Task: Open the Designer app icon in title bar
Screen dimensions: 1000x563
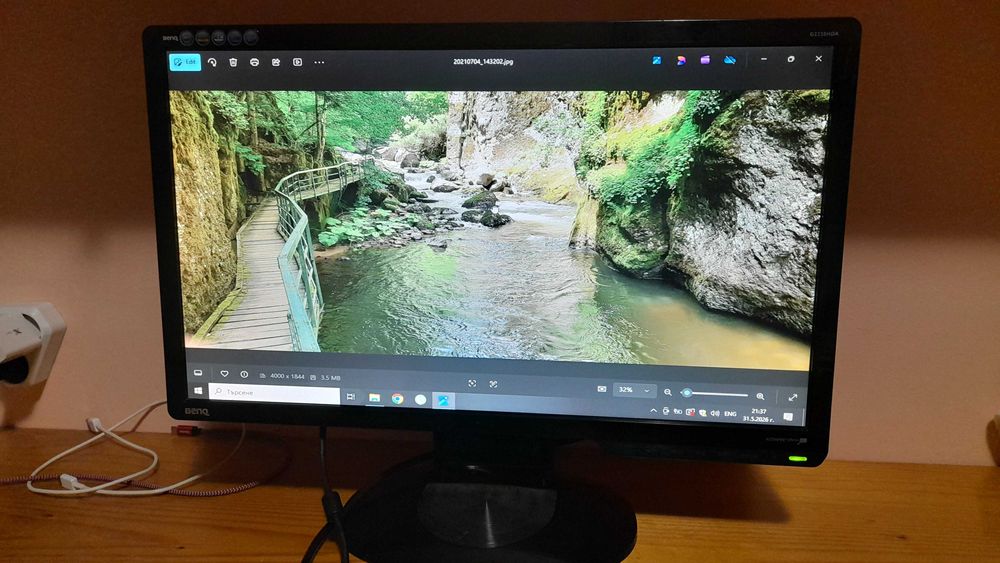Action: point(681,61)
